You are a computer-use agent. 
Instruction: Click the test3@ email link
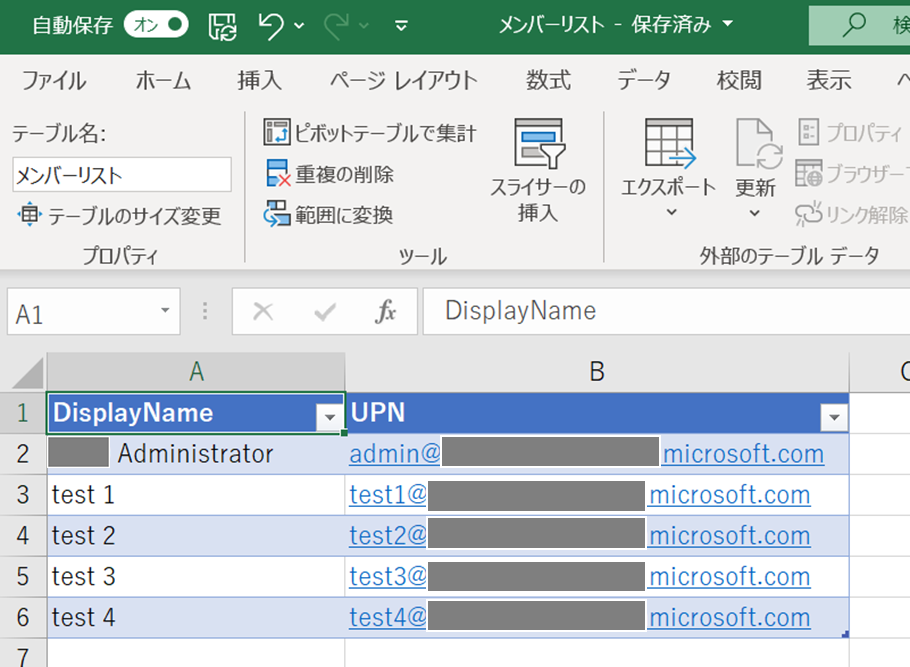(x=388, y=577)
